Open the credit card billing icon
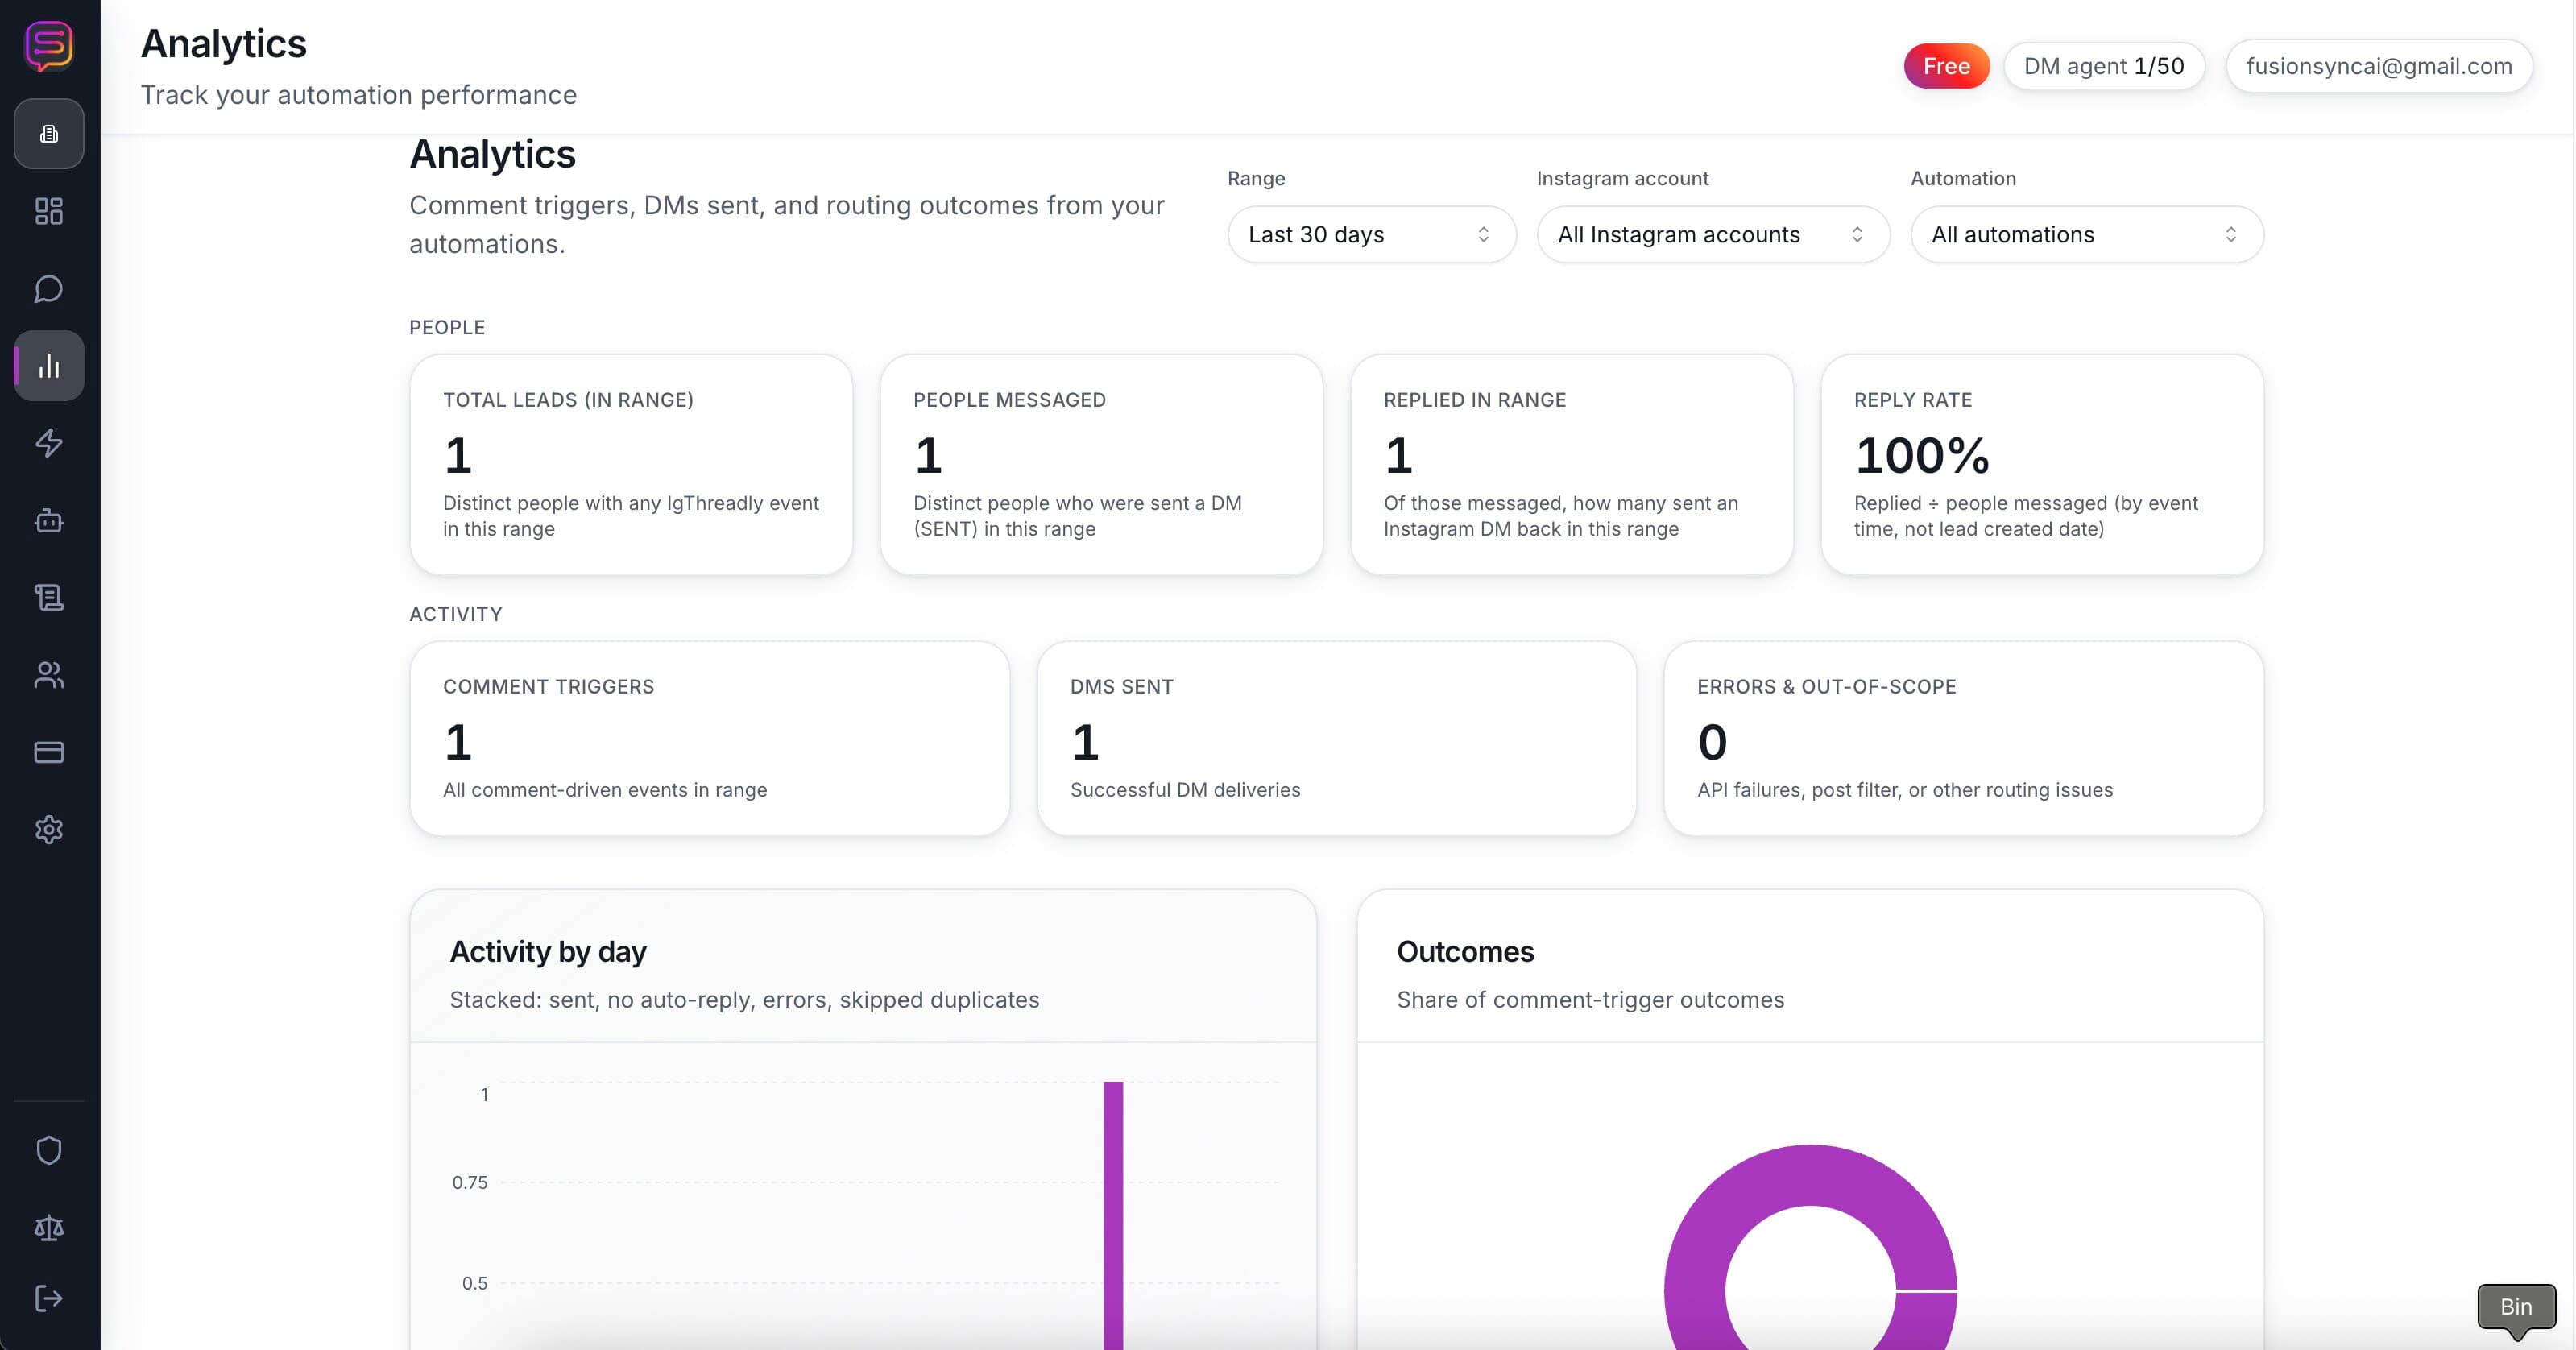2576x1350 pixels. tap(49, 752)
